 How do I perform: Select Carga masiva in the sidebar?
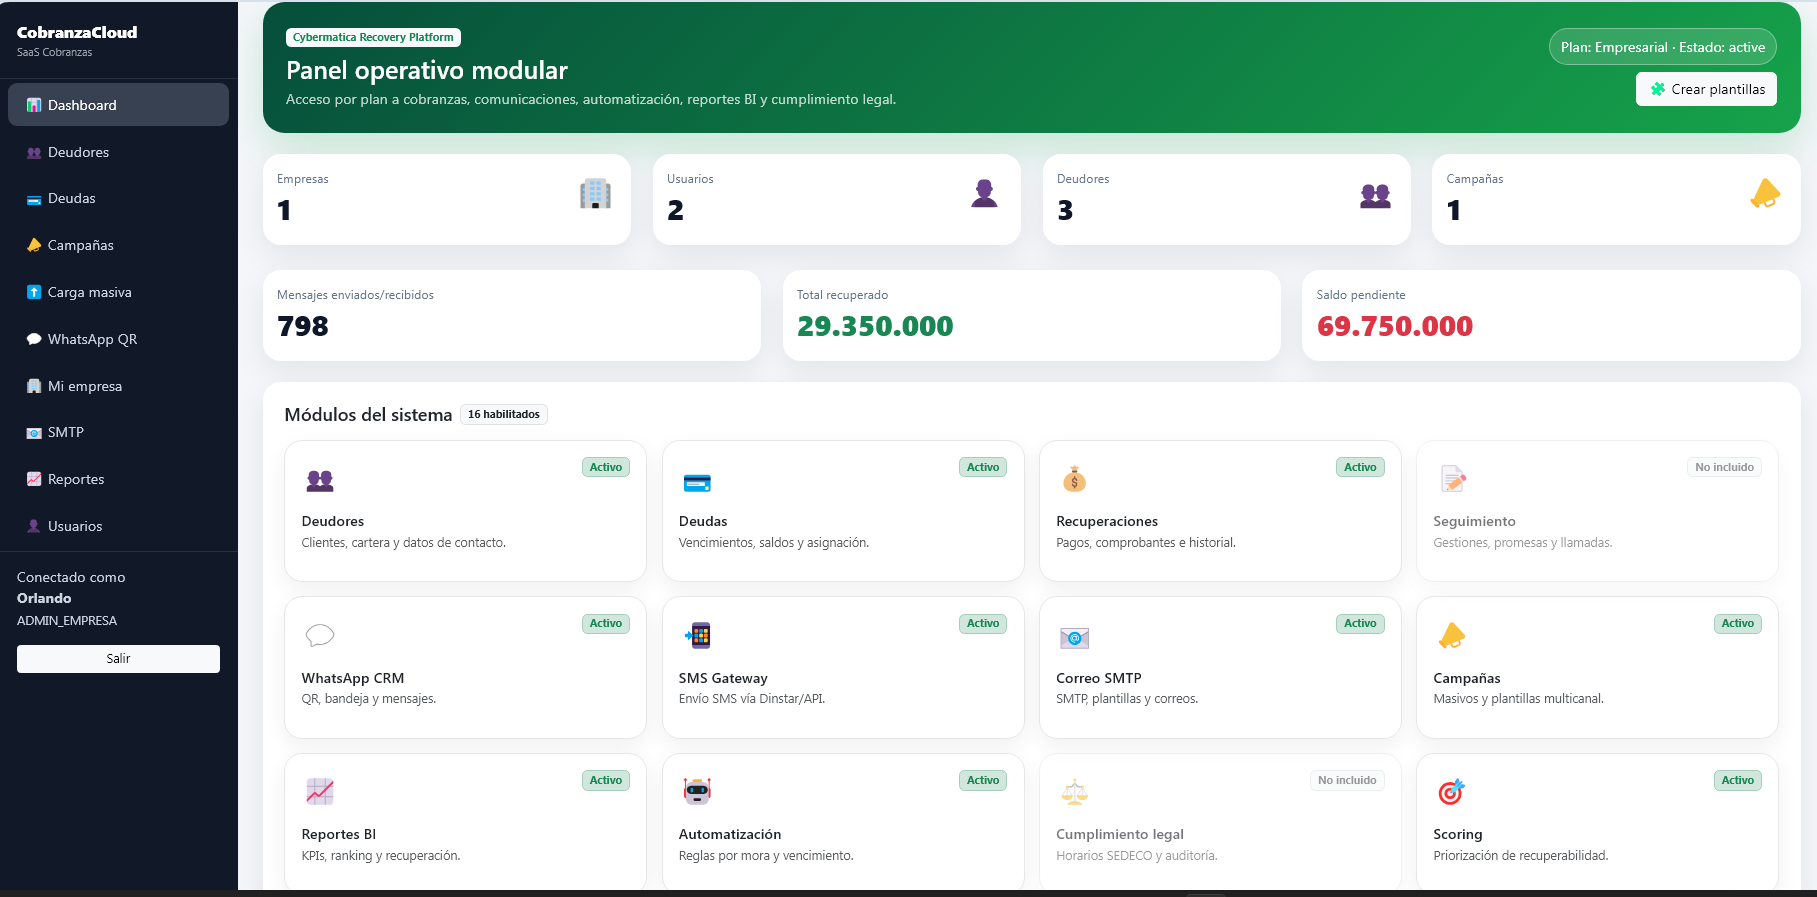coord(118,292)
